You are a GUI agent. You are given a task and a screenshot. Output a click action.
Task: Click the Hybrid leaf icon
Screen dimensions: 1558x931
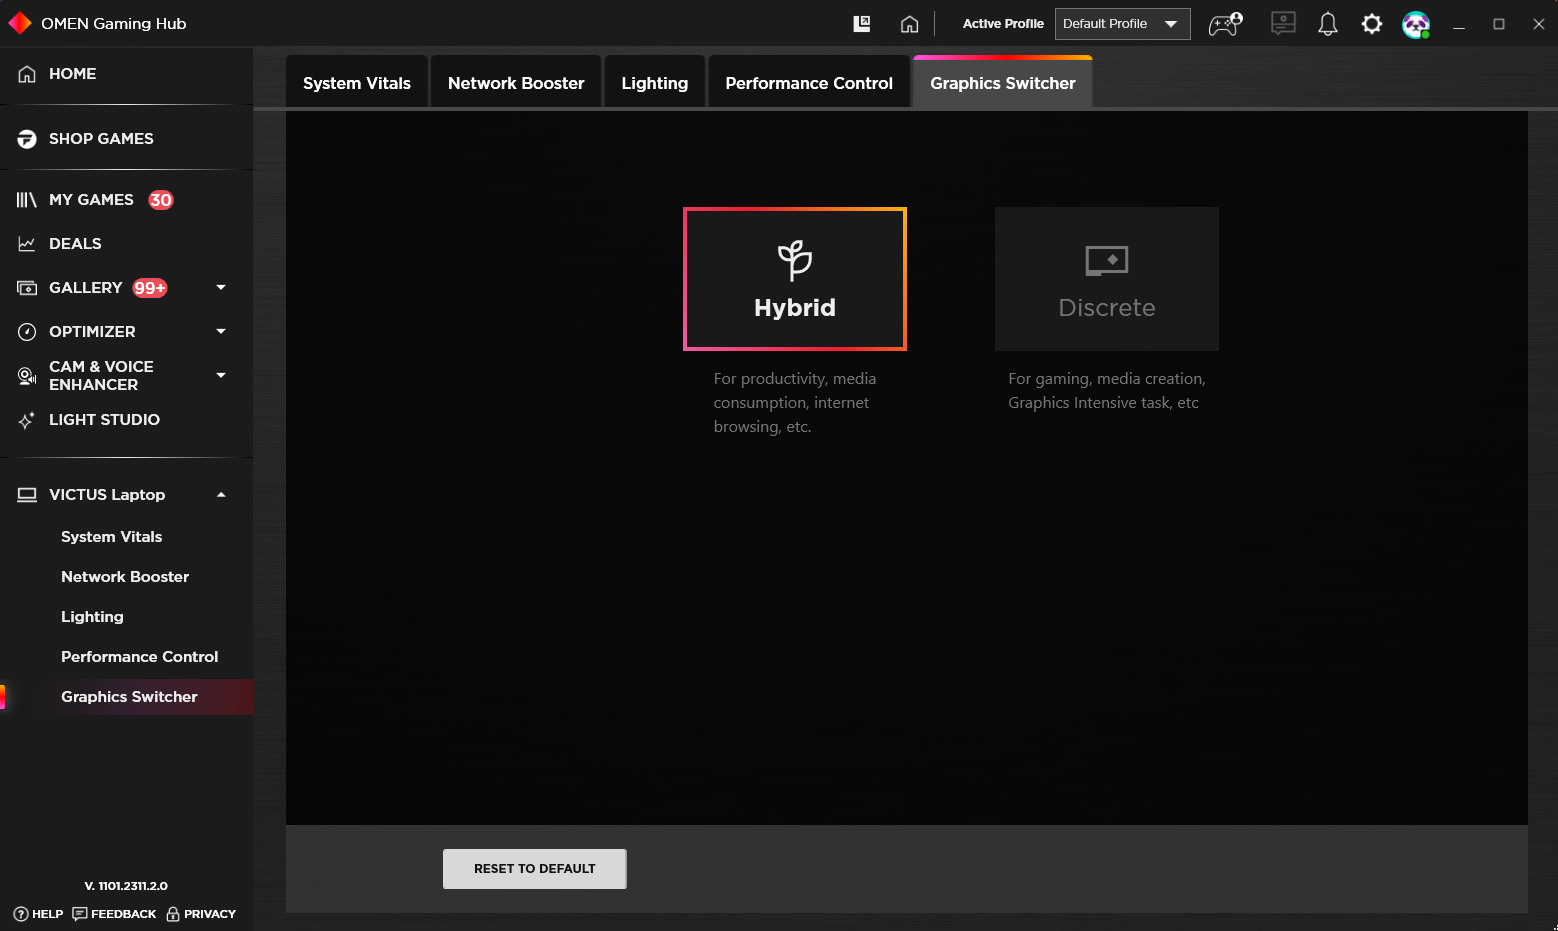pyautogui.click(x=795, y=260)
